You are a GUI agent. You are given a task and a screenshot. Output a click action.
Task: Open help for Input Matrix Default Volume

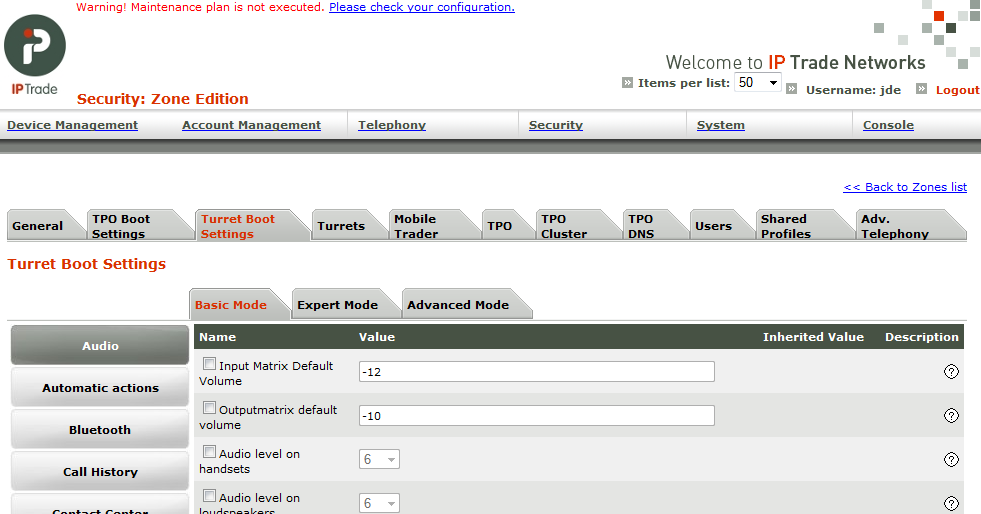point(951,372)
